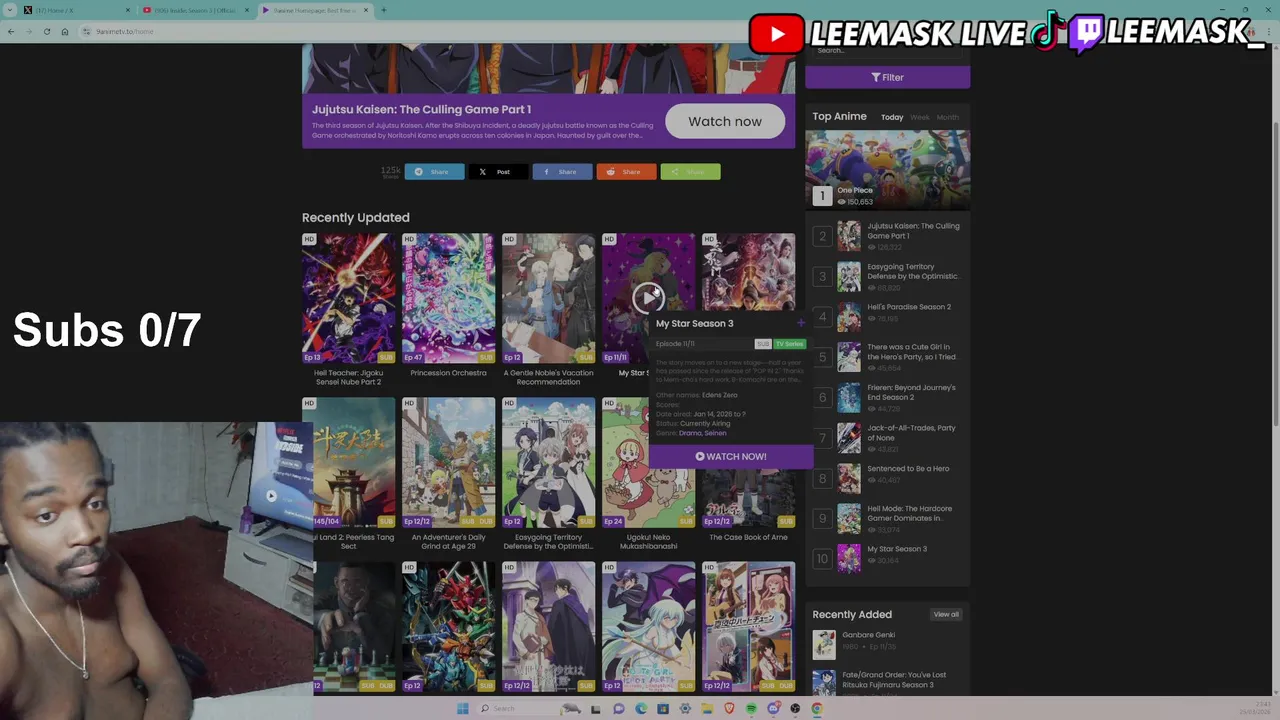
Task: Click the Drama genre link in My Star popup
Action: [x=690, y=433]
